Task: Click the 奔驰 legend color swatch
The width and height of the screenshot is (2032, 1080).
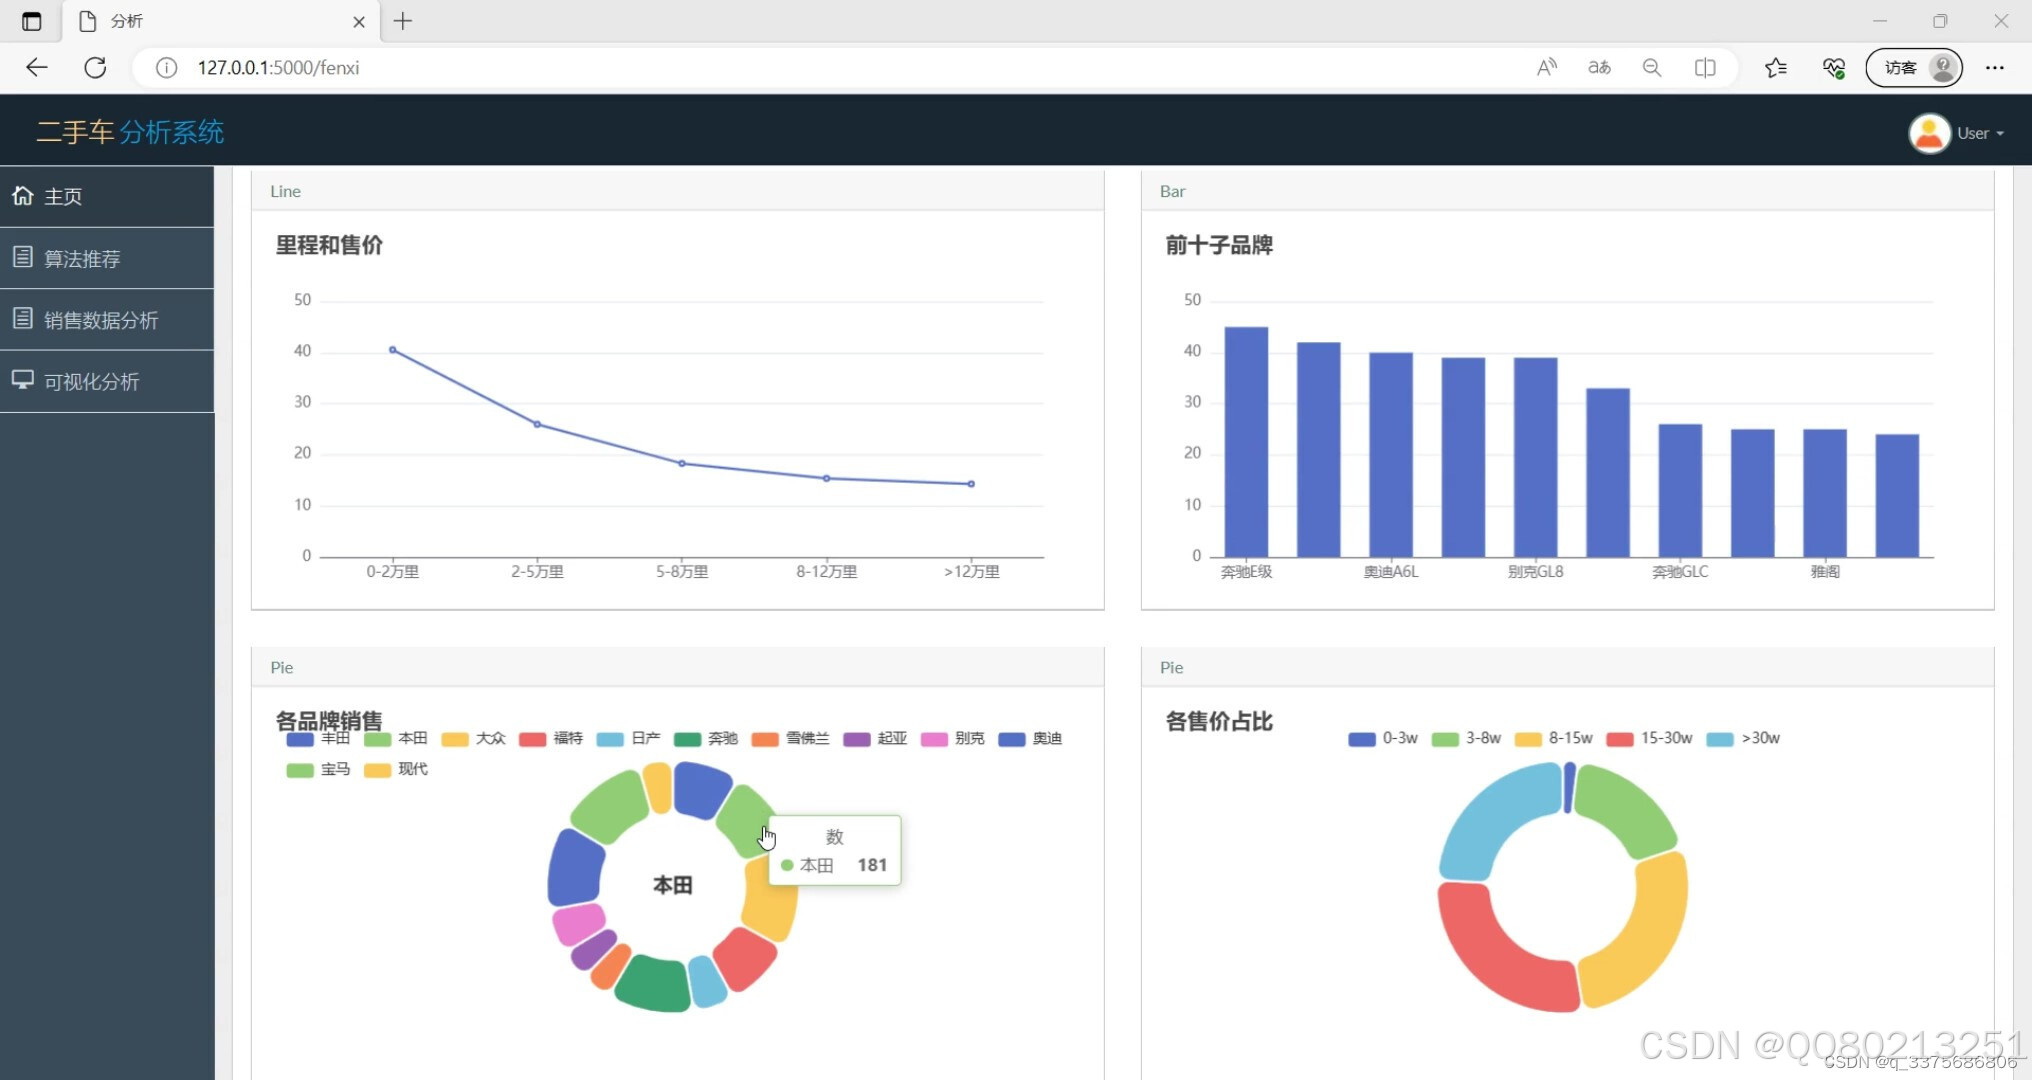Action: point(687,739)
